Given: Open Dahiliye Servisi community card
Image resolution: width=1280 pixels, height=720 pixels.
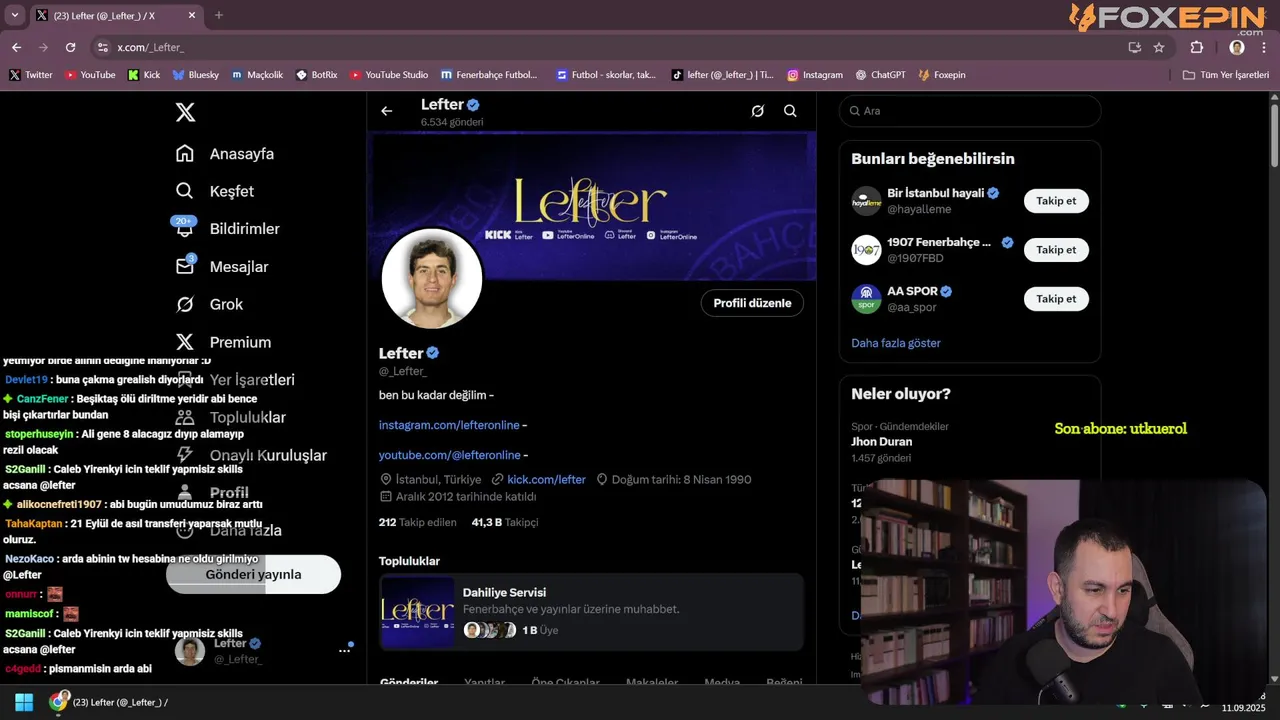Looking at the screenshot, I should [x=591, y=612].
